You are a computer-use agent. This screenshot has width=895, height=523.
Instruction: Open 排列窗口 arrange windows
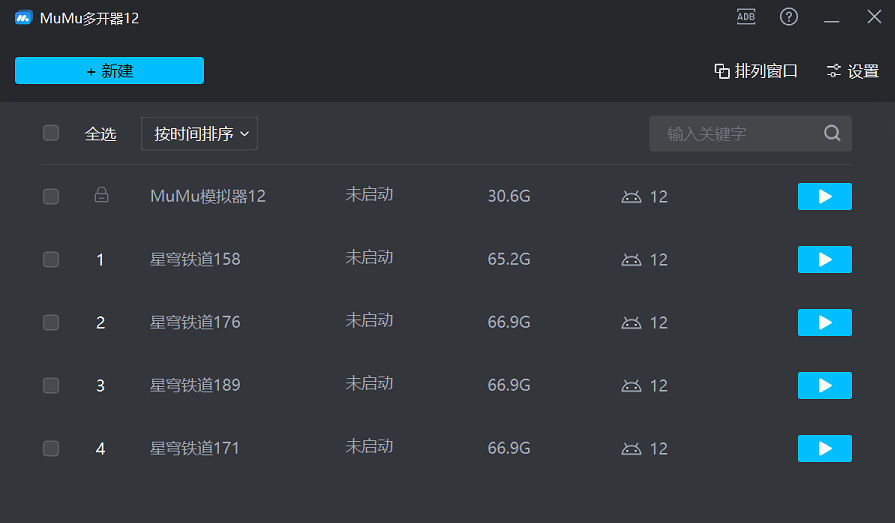point(756,71)
